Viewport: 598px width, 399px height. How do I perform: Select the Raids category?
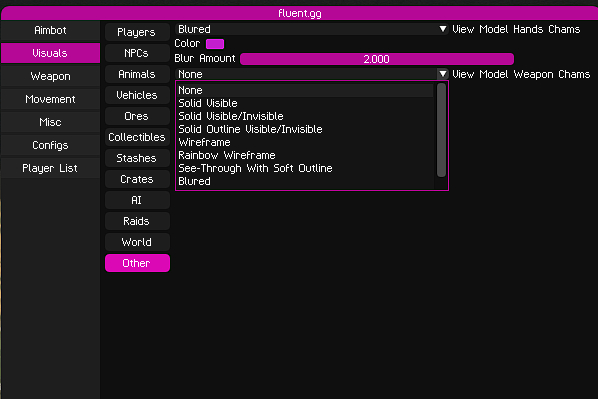(x=137, y=221)
